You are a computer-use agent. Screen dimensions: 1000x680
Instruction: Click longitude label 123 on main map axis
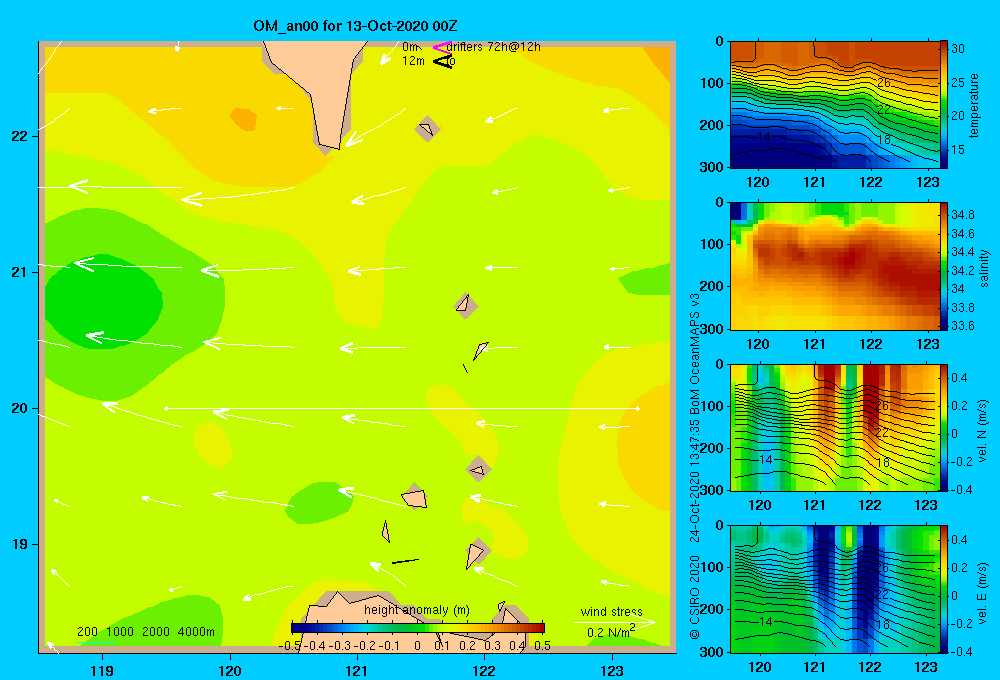(x=612, y=670)
